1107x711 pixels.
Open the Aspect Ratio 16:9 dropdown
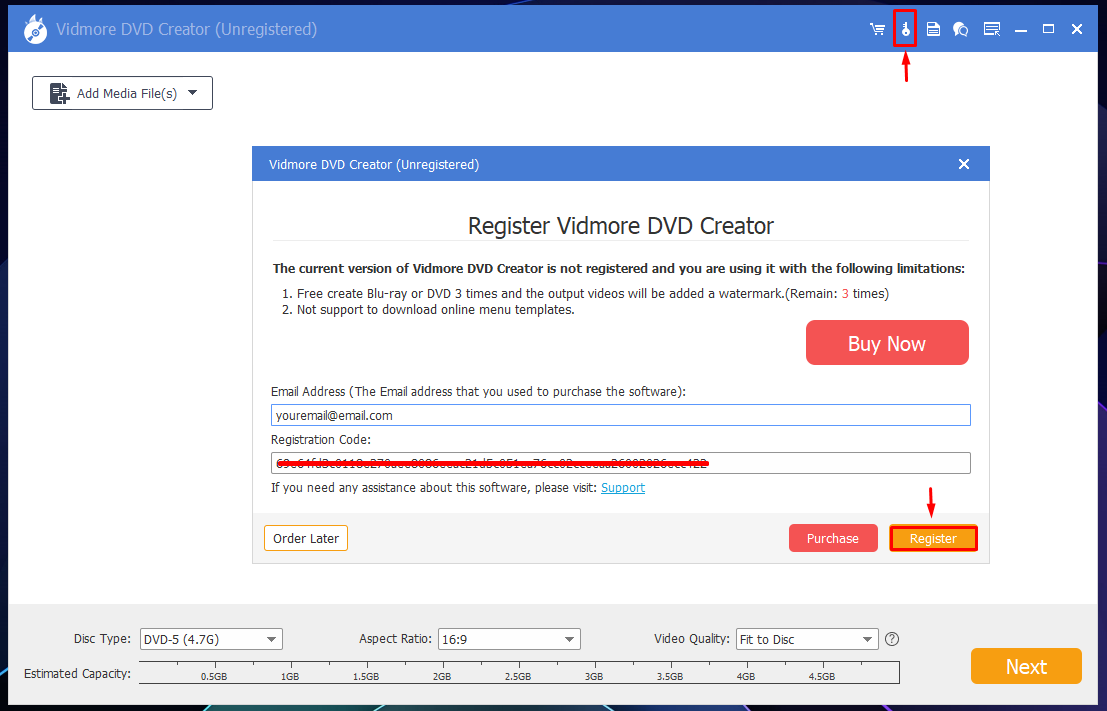pos(509,639)
